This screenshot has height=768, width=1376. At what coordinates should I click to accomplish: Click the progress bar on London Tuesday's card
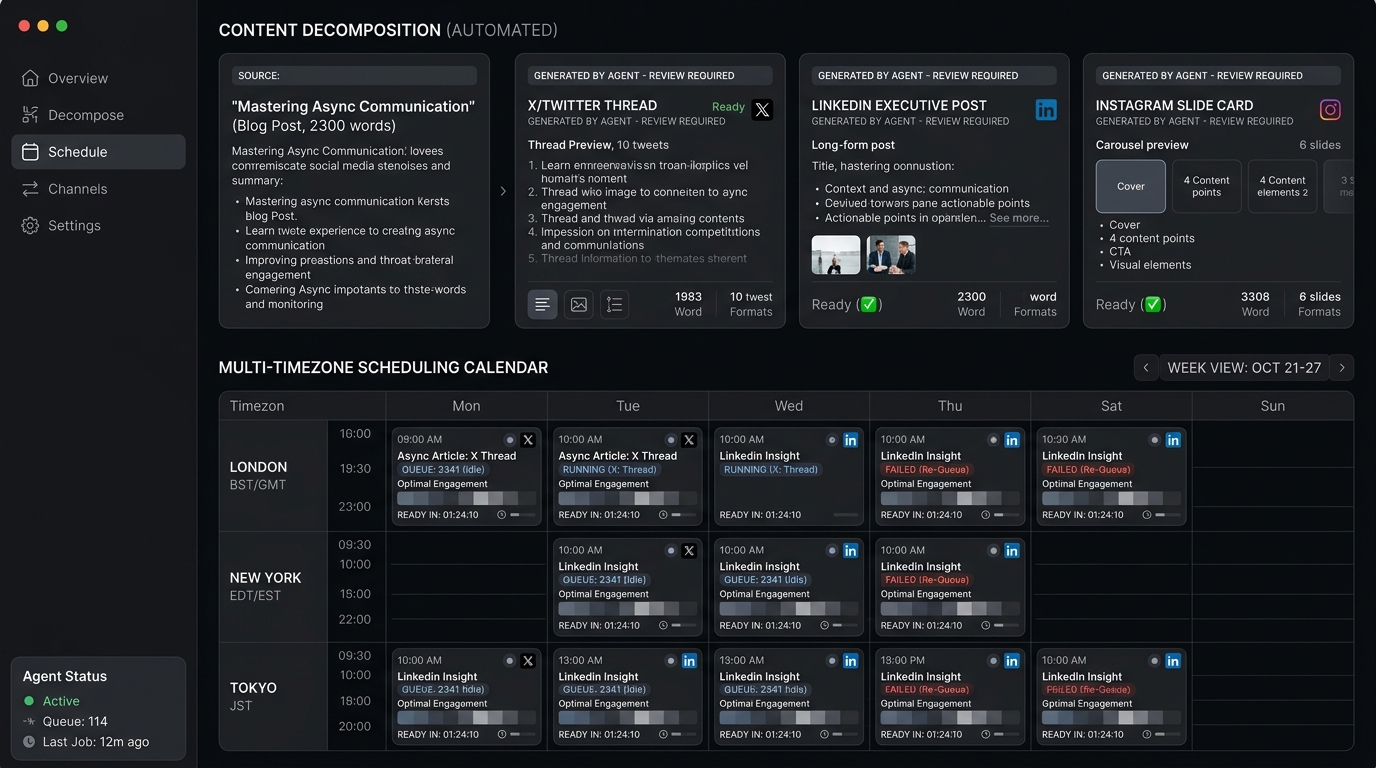(685, 515)
